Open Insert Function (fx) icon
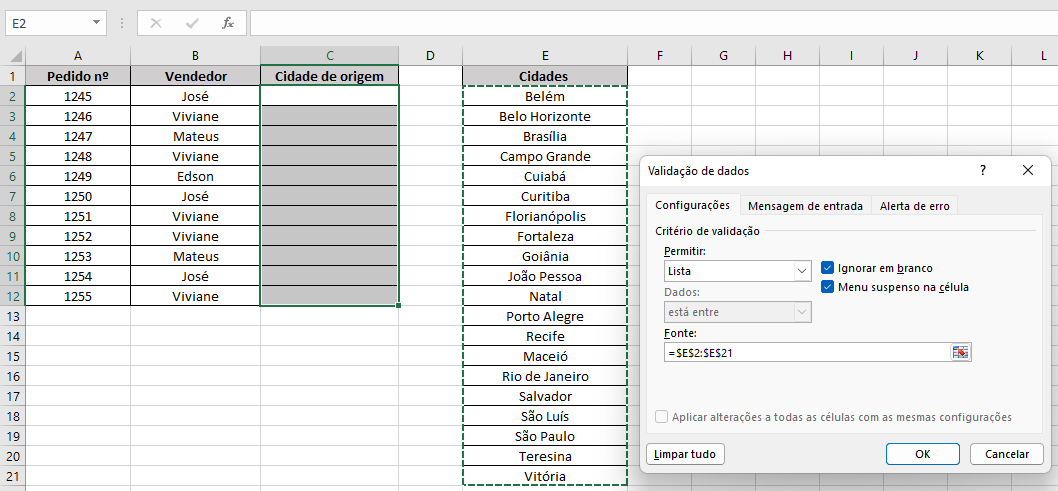Viewport: 1058px width, 491px height. (x=228, y=23)
